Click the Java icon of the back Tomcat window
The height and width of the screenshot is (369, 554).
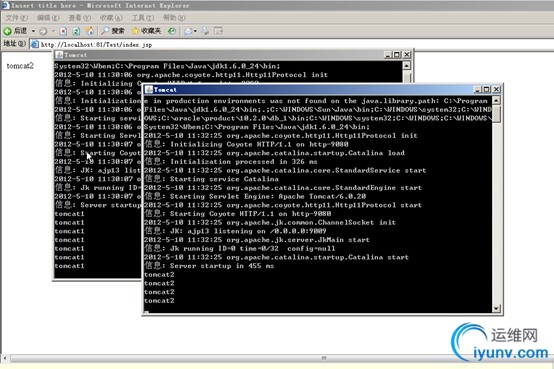click(x=59, y=55)
